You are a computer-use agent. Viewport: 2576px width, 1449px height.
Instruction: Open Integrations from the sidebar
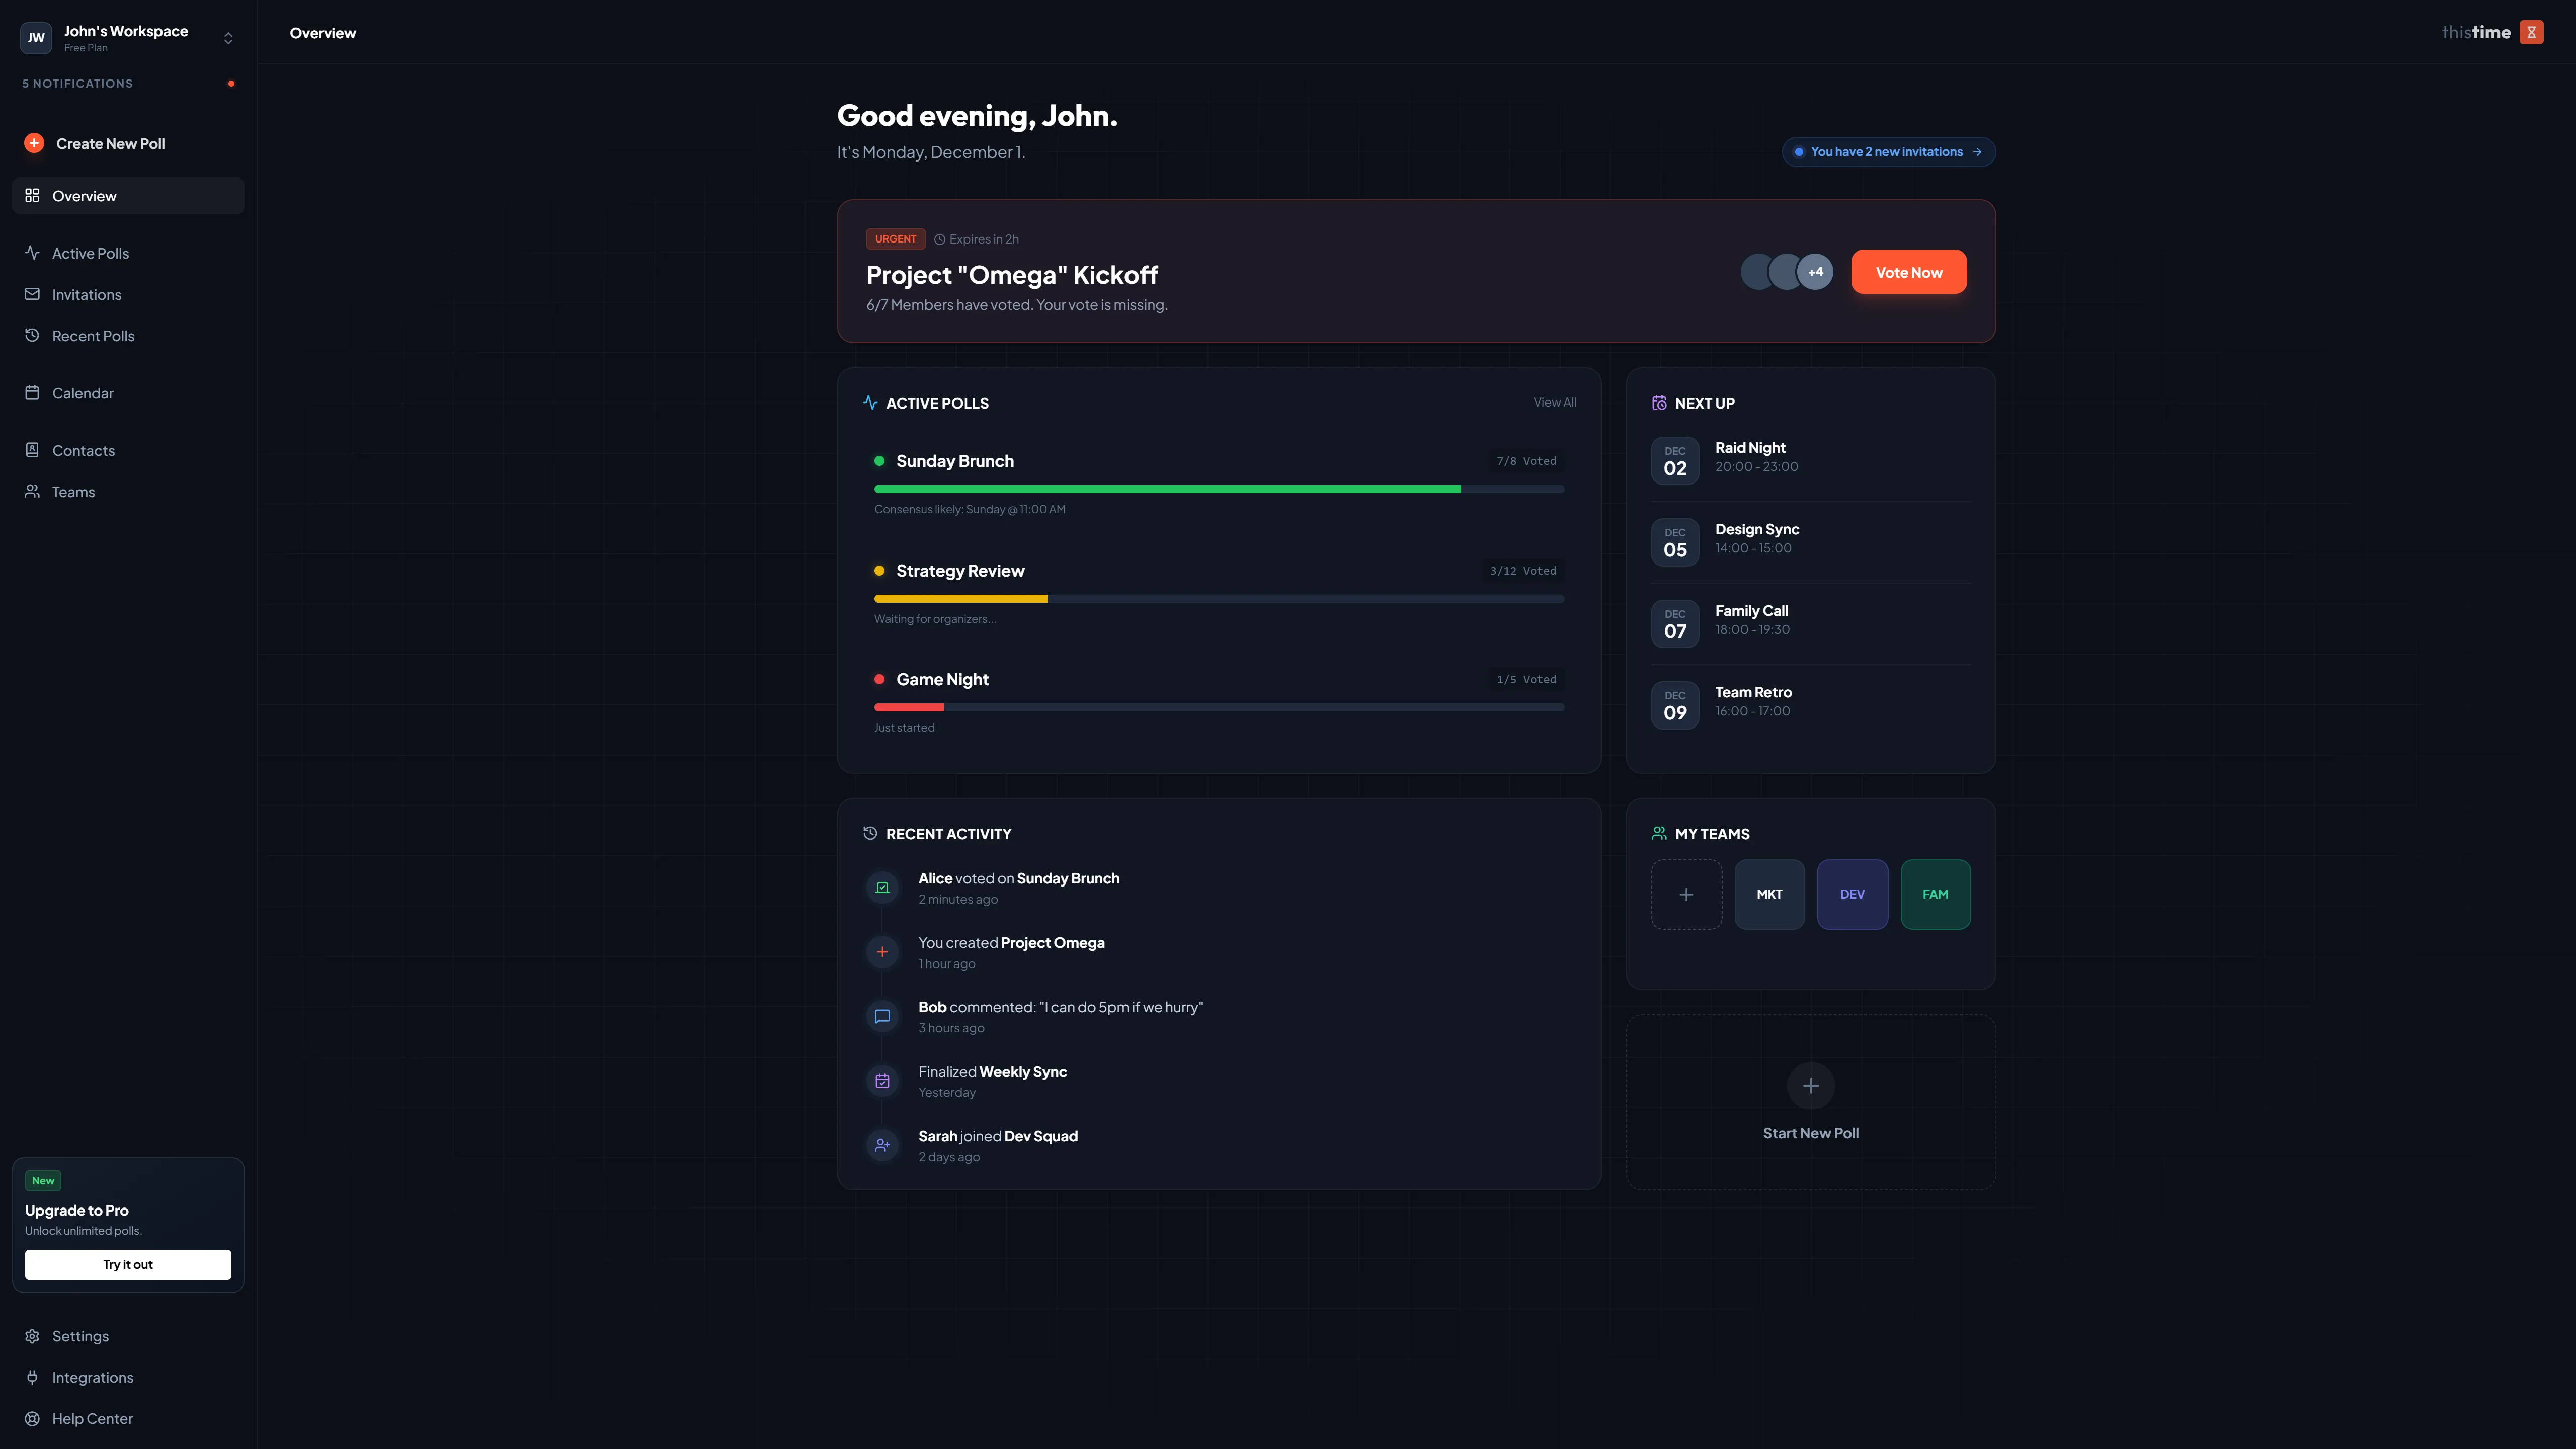pos(128,1377)
